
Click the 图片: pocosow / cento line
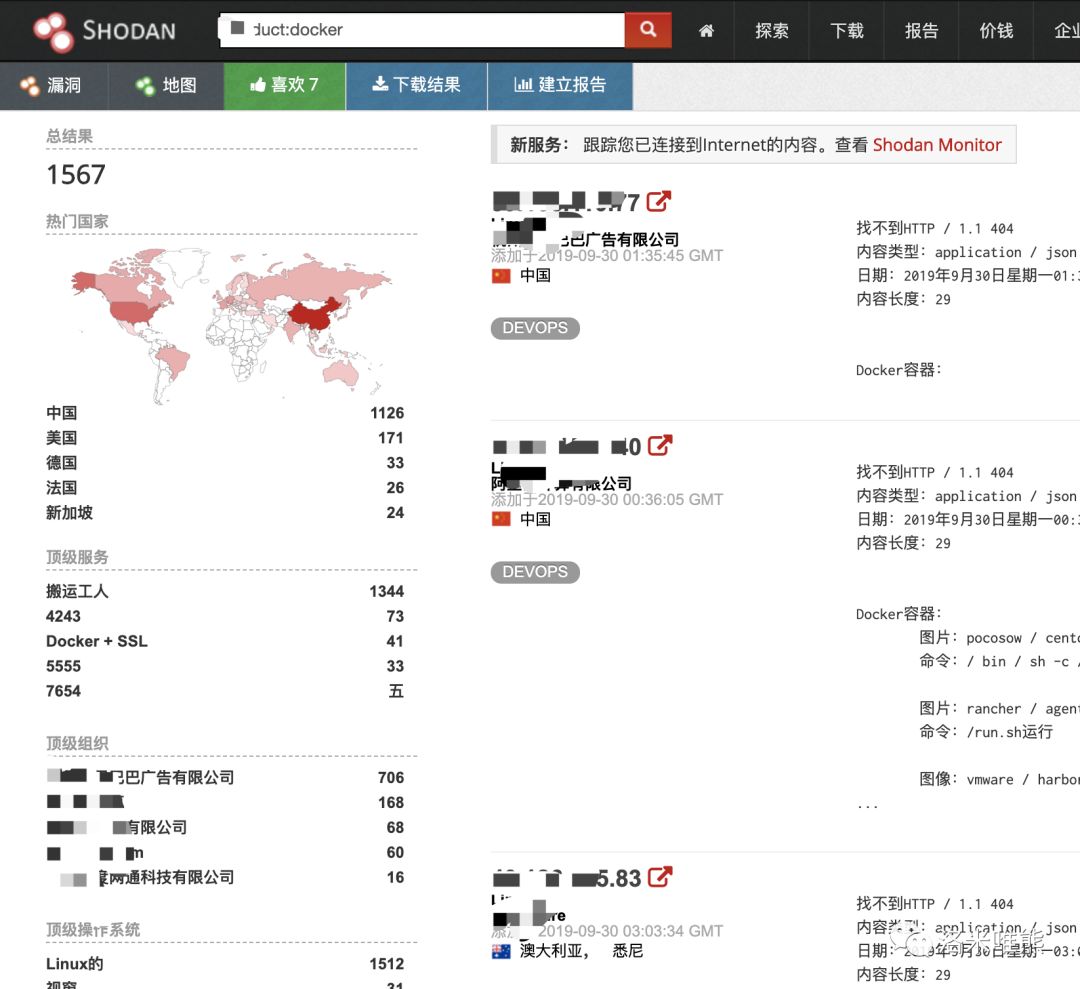[x=999, y=638]
